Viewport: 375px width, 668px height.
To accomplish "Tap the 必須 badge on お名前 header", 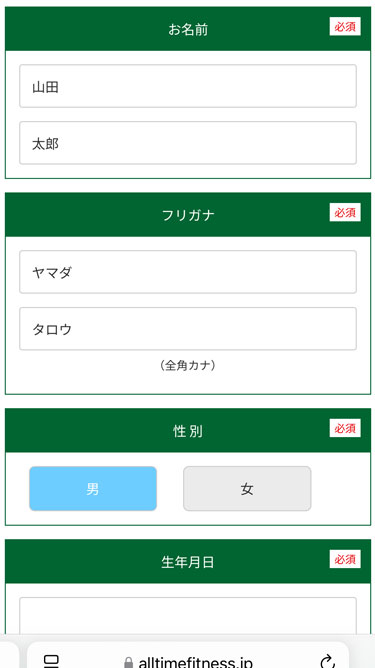I will pyautogui.click(x=345, y=26).
